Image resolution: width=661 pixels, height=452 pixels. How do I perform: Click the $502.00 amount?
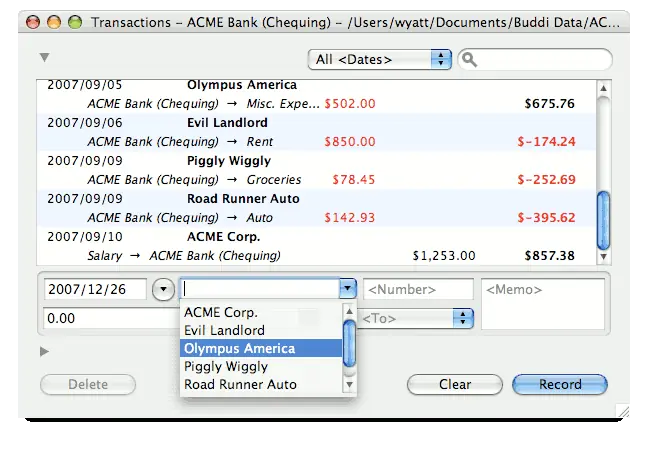[x=350, y=104]
